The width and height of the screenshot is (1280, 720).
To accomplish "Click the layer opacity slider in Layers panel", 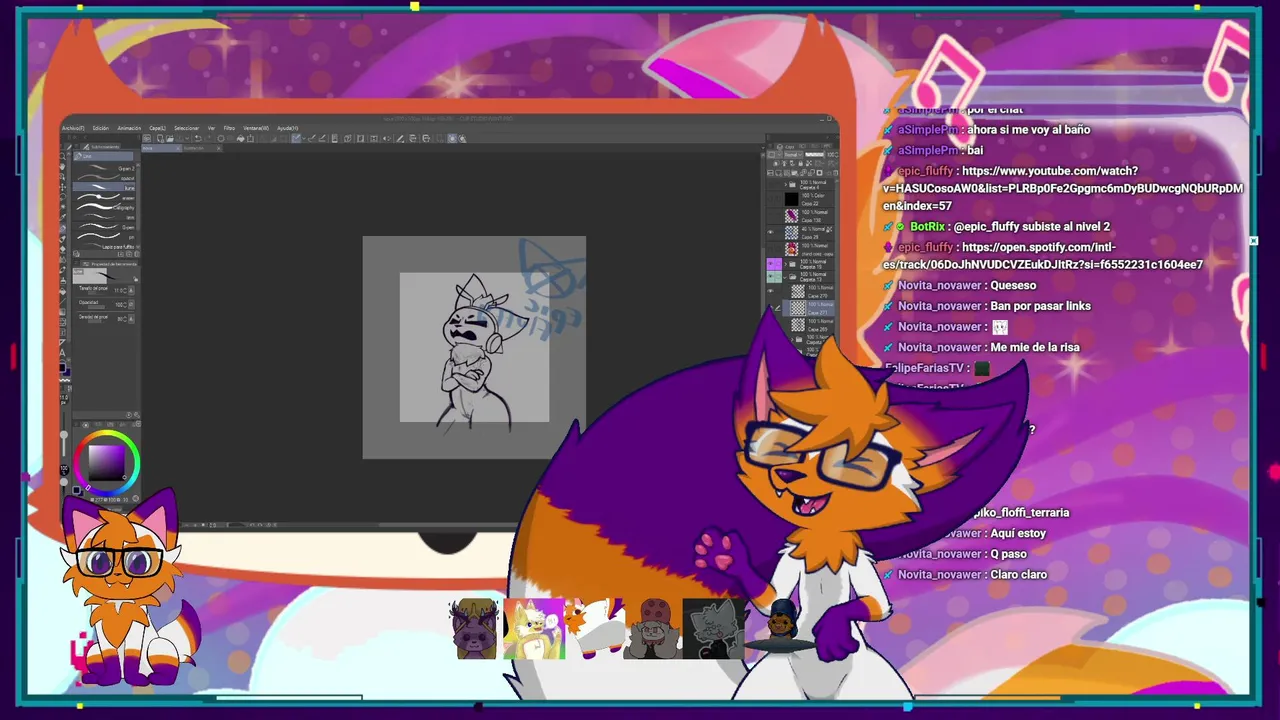I will 817,154.
